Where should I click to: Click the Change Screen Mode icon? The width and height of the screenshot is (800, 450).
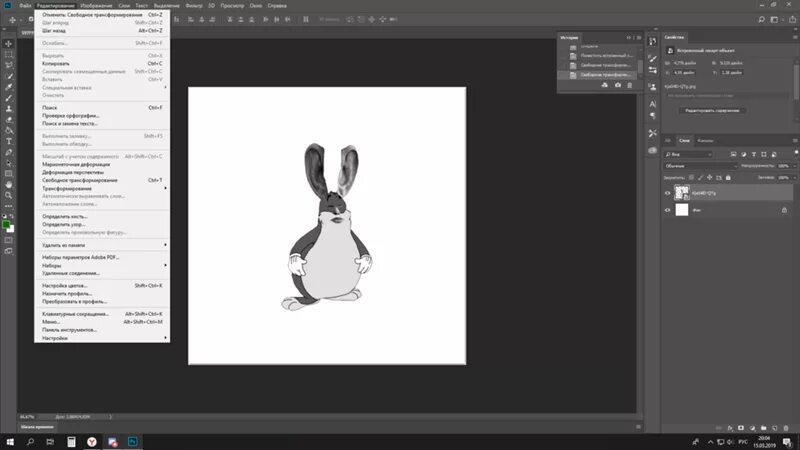9,251
